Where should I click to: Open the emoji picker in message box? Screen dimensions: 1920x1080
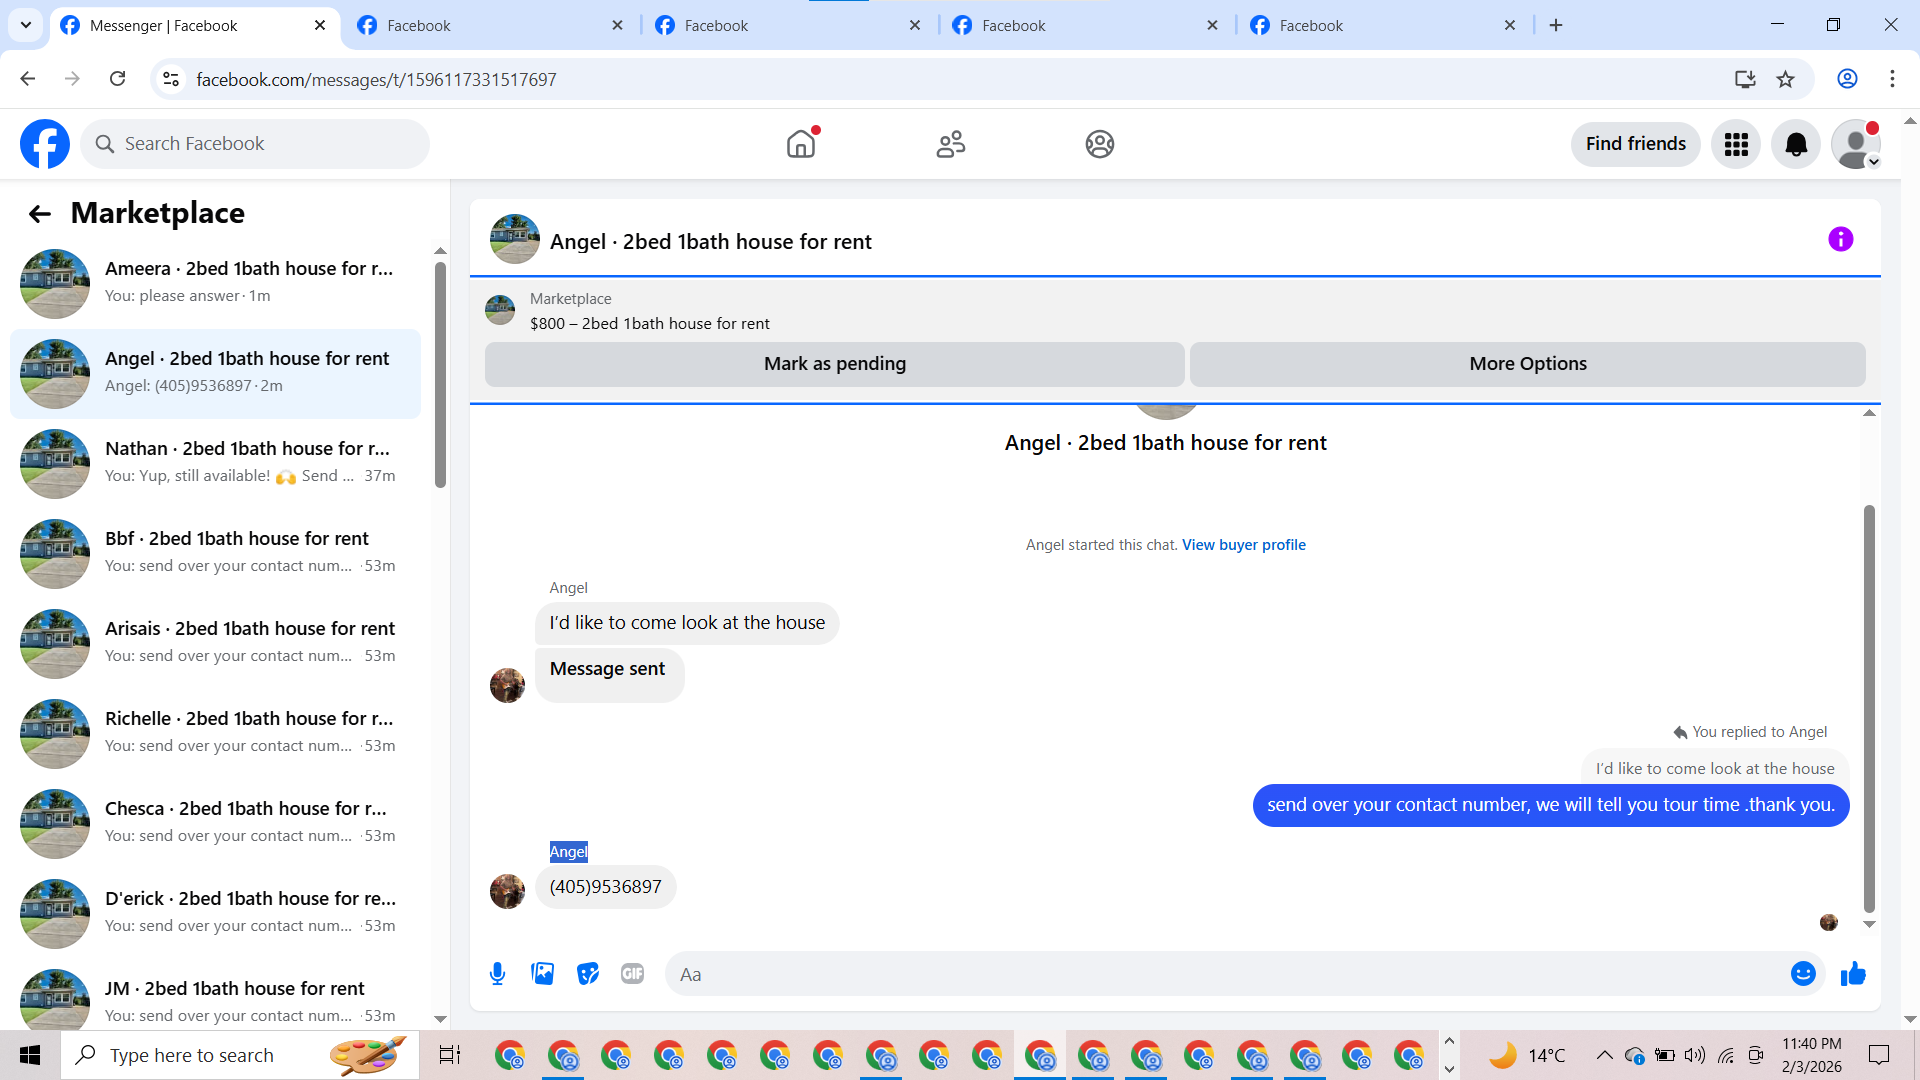pos(1802,974)
